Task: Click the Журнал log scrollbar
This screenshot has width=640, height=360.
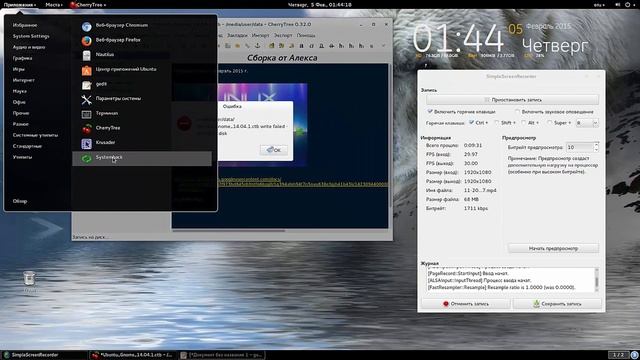Action: click(597, 280)
